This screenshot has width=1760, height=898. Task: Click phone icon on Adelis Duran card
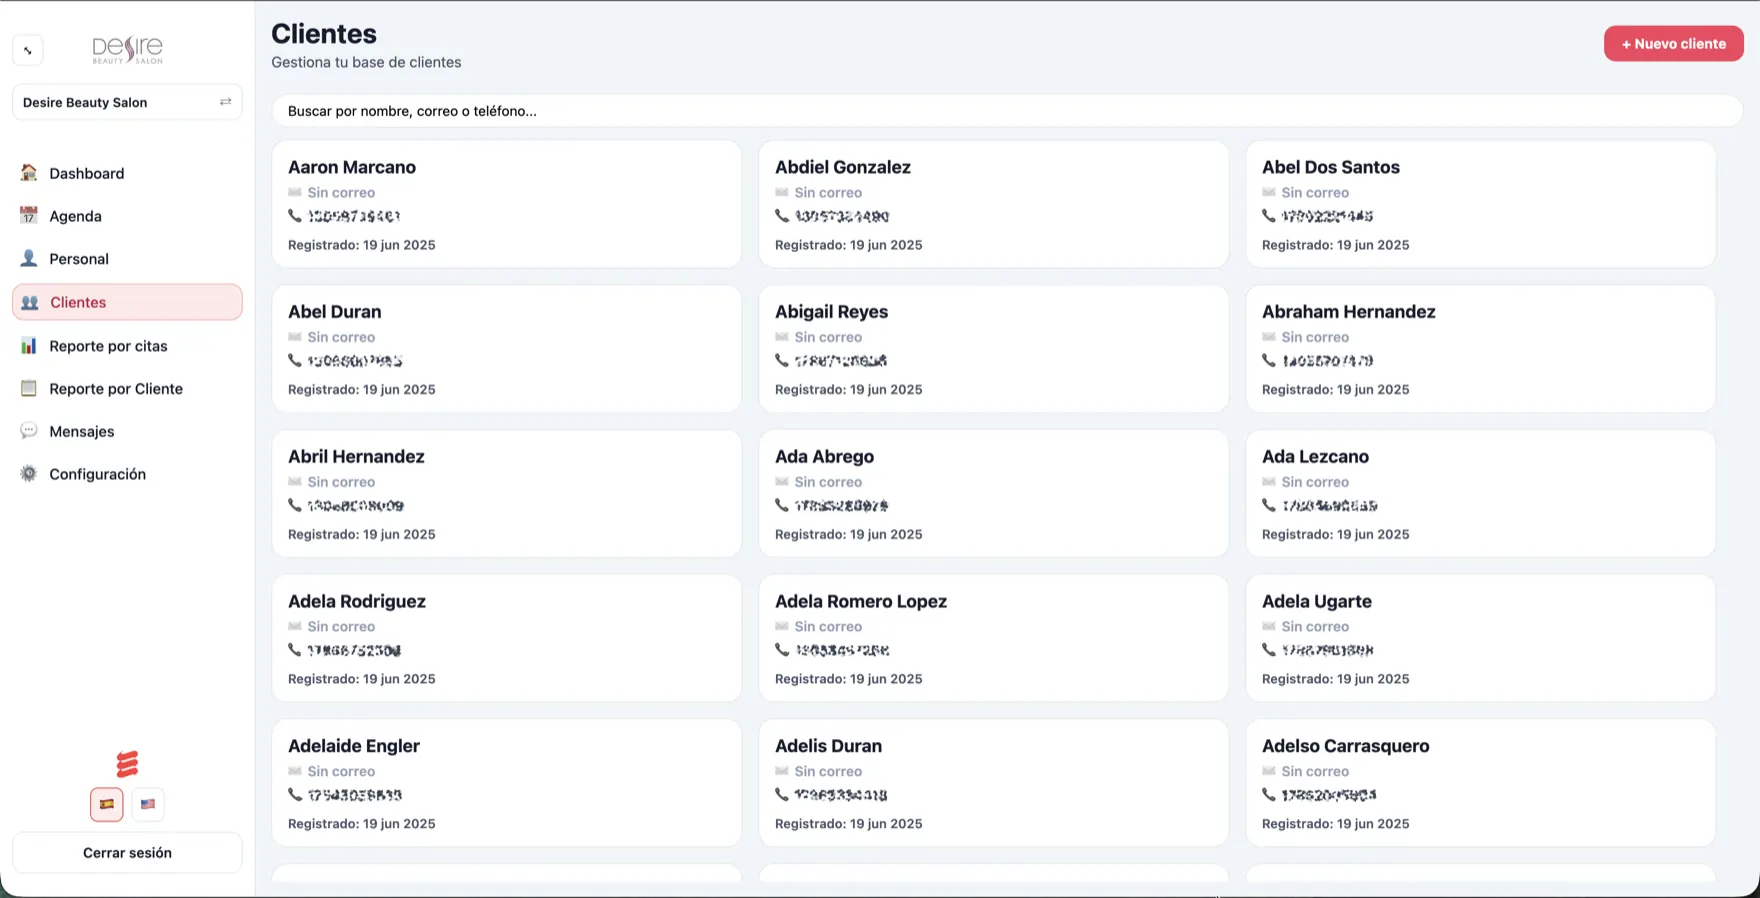click(782, 794)
